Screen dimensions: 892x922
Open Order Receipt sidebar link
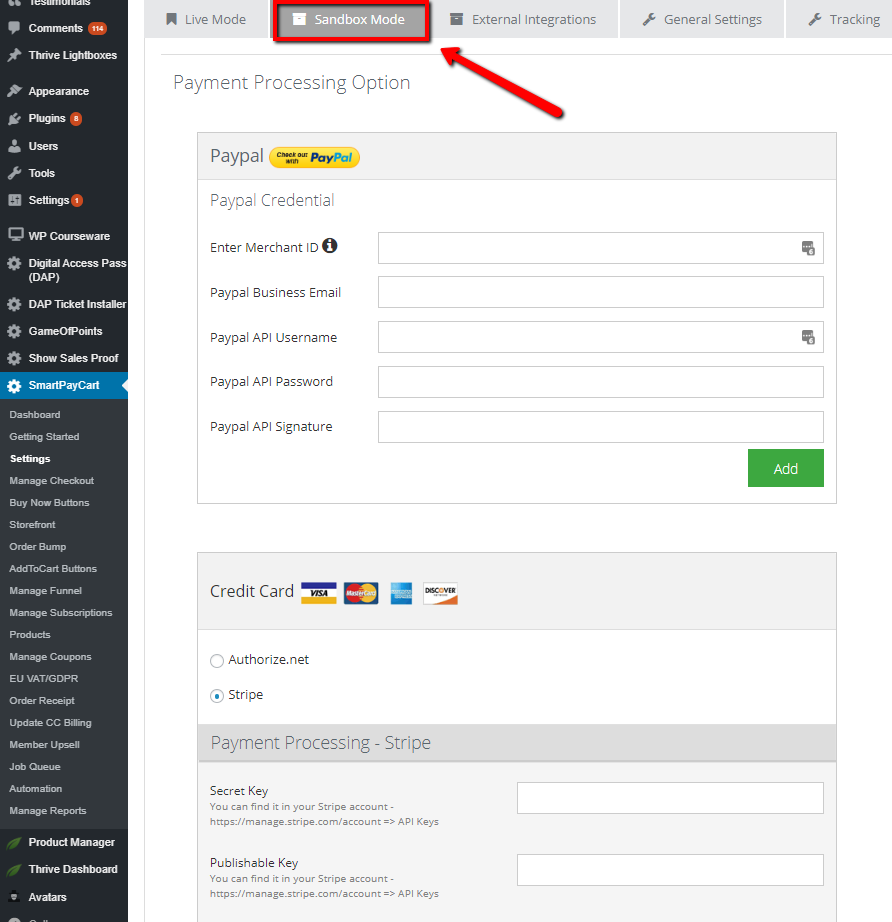[42, 701]
